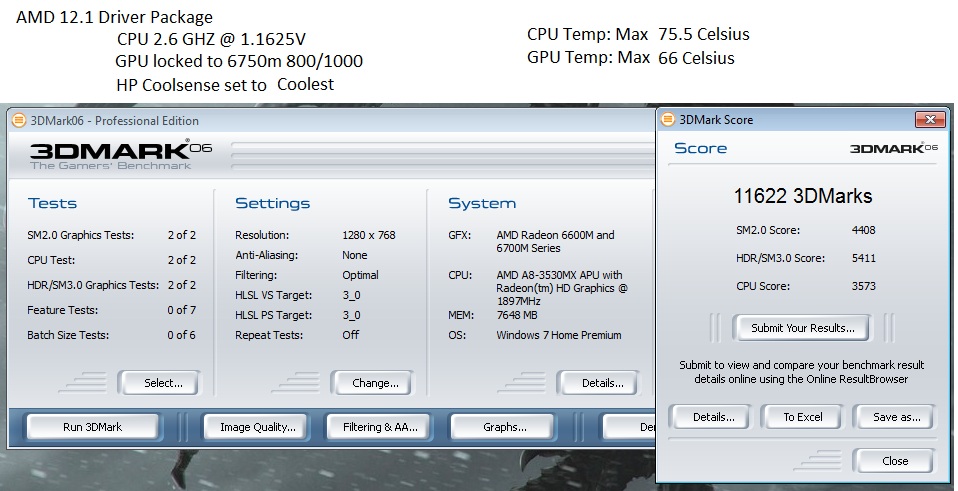This screenshot has width=958, height=491.
Task: Click the Feature Tests count 0 of 7
Action: (181, 310)
